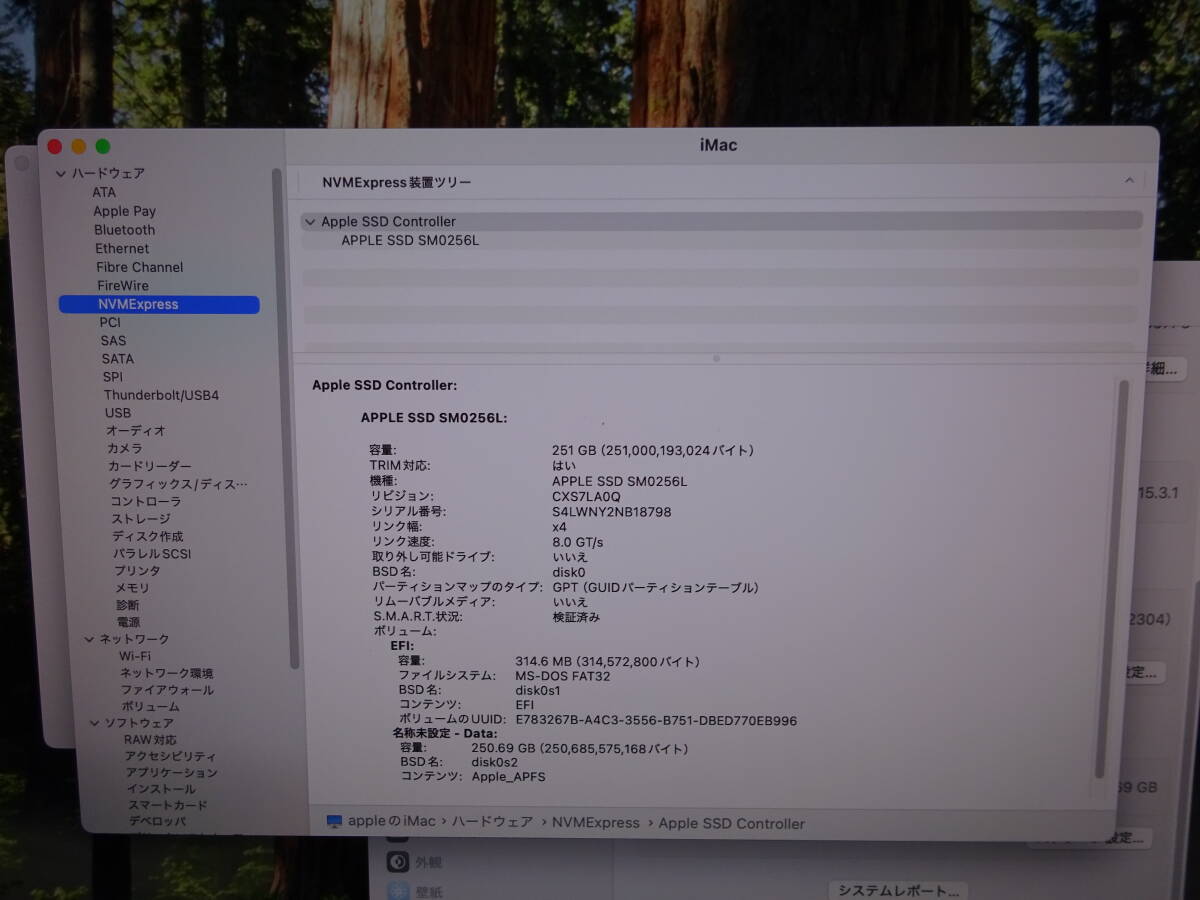Image resolution: width=1200 pixels, height=900 pixels.
Task: Collapse the ソフトウェア section in the sidebar
Action: (x=94, y=723)
